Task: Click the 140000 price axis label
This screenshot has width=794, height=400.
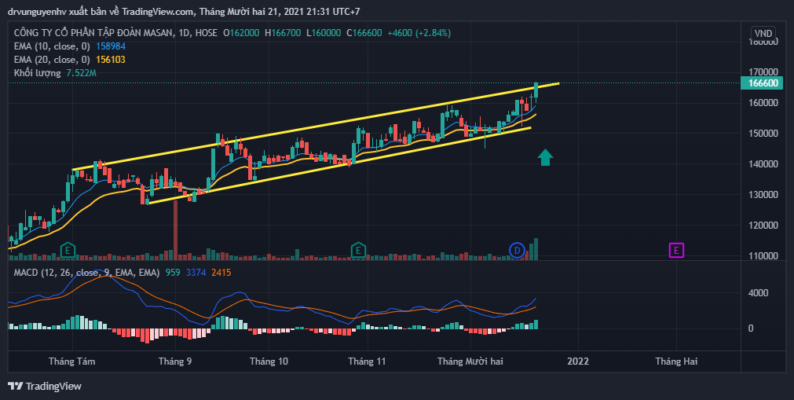Action: [x=763, y=164]
